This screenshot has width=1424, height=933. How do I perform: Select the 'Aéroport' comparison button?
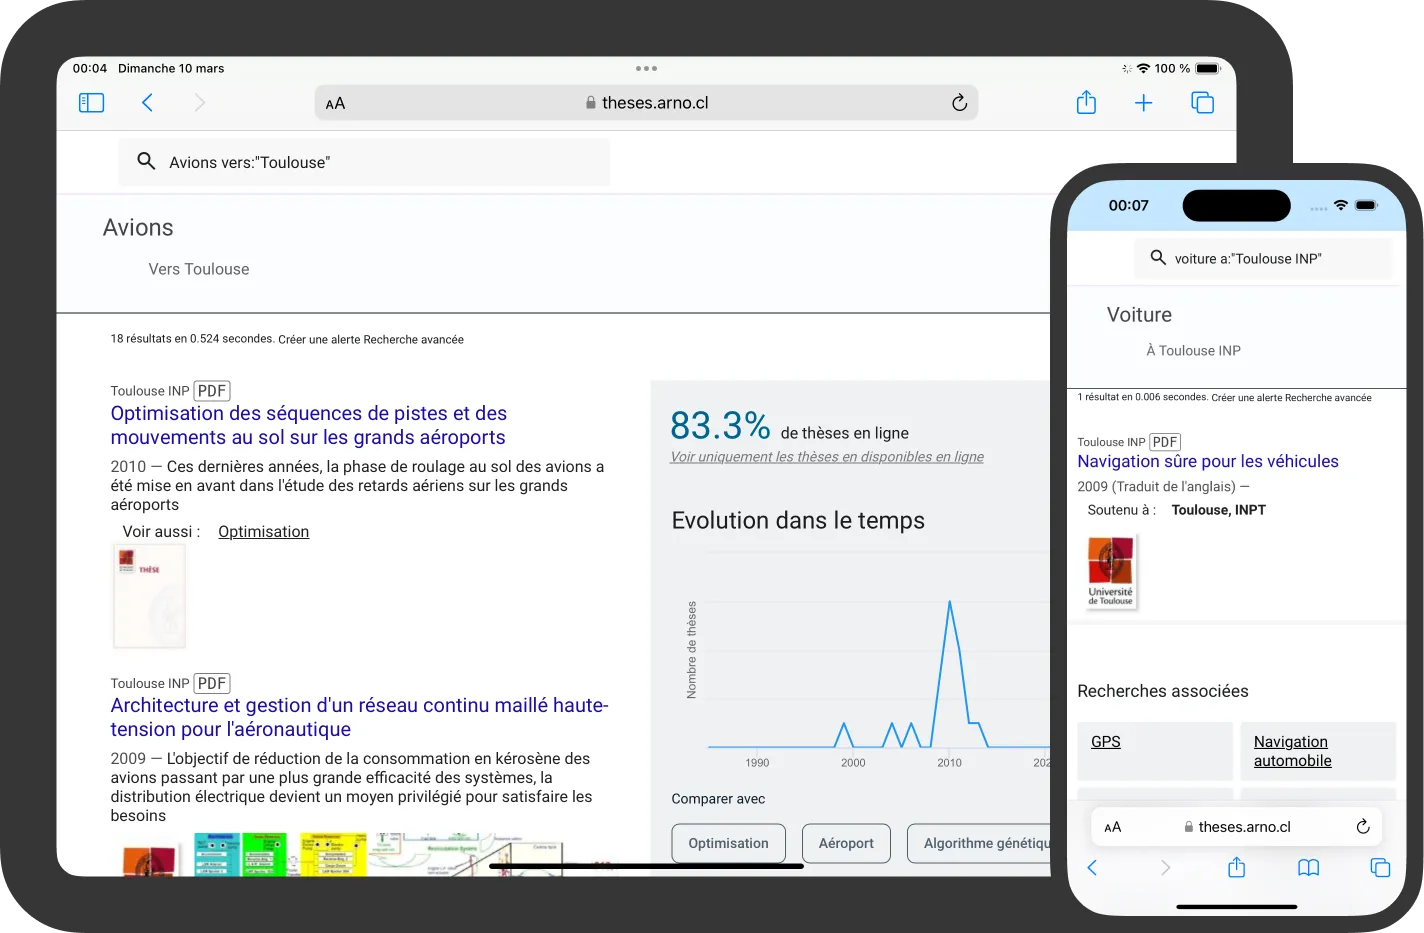pyautogui.click(x=846, y=843)
